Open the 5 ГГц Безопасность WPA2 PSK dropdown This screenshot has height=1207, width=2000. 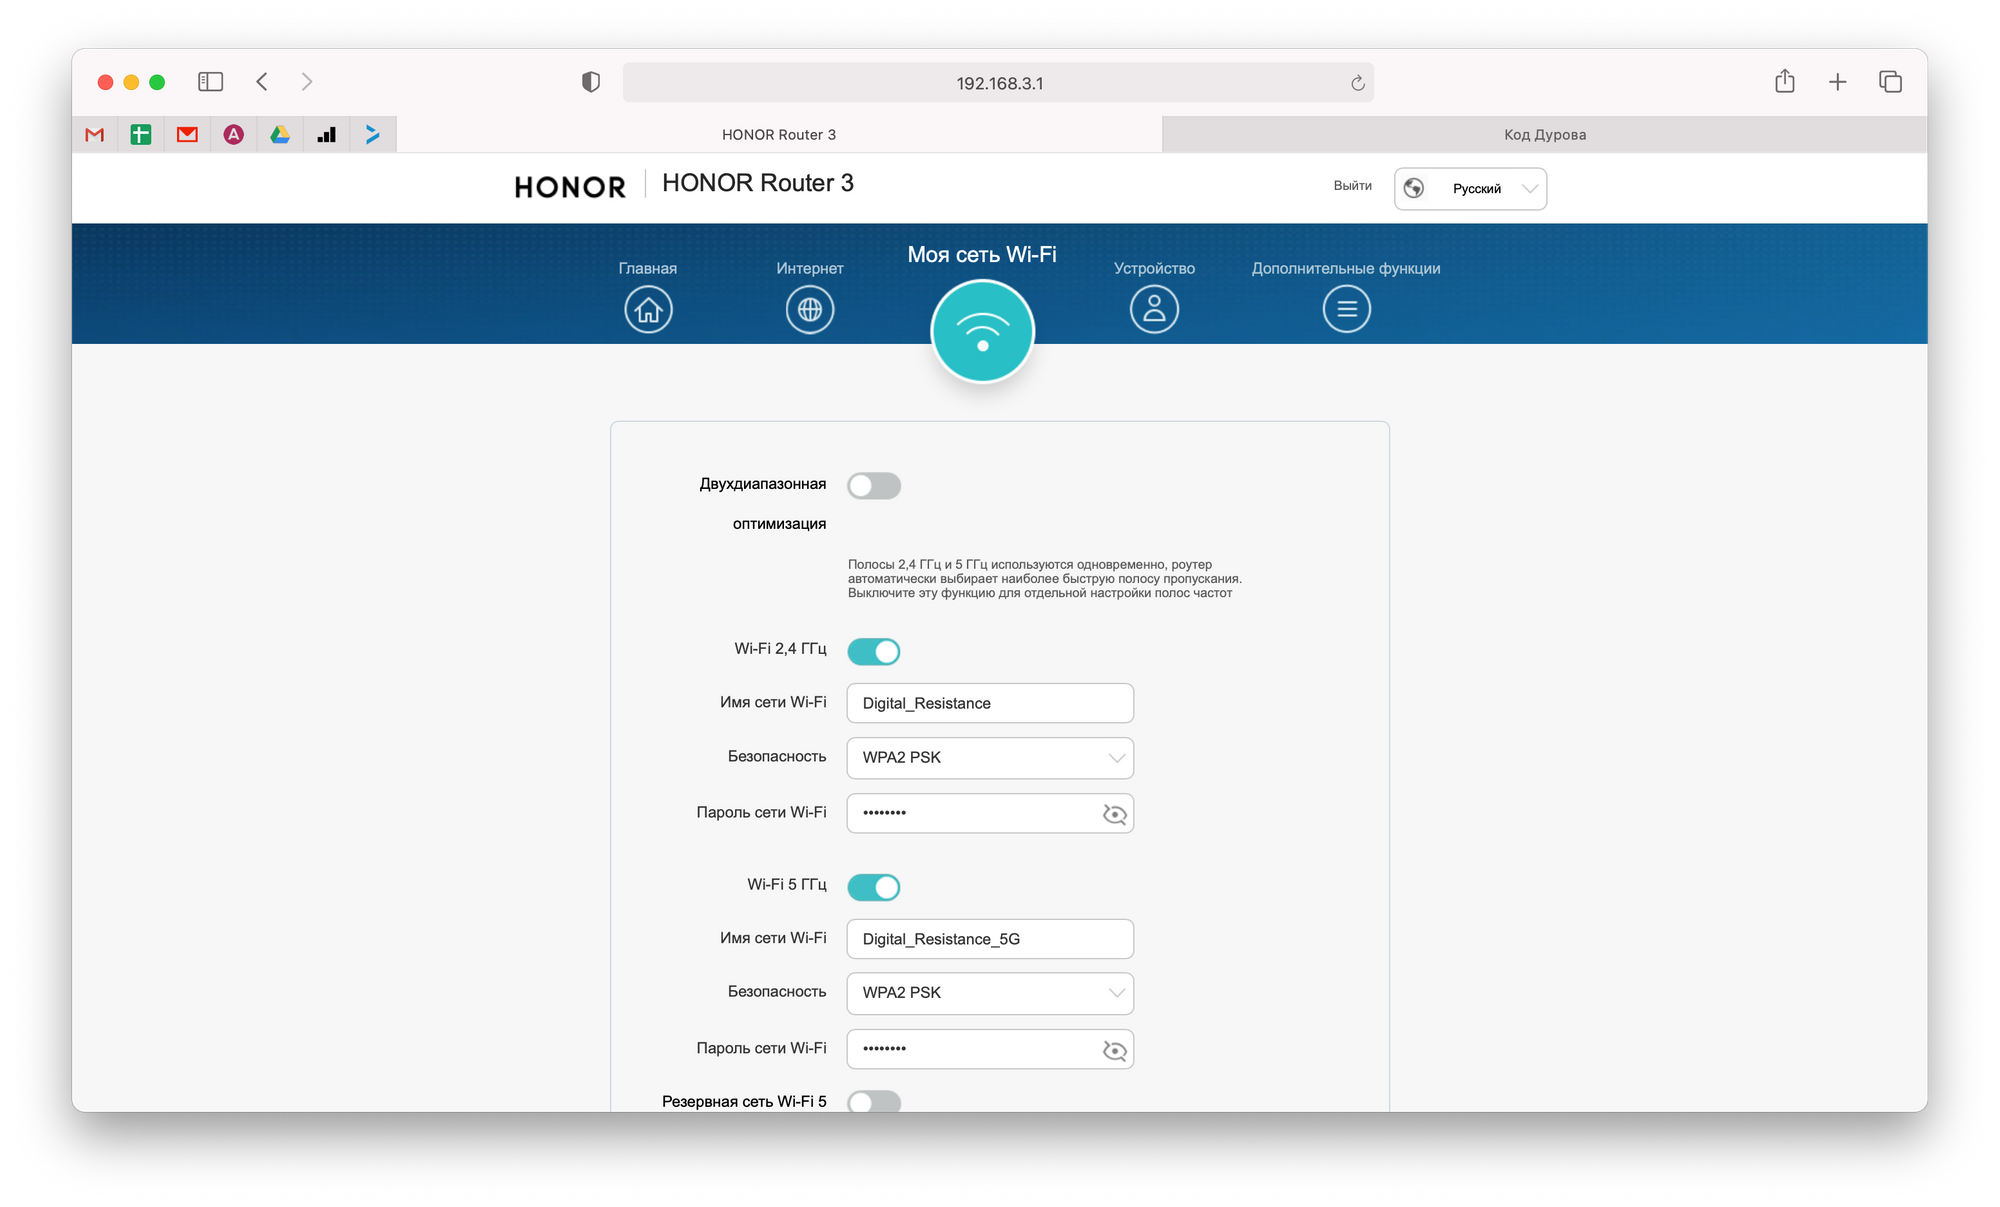pyautogui.click(x=990, y=993)
